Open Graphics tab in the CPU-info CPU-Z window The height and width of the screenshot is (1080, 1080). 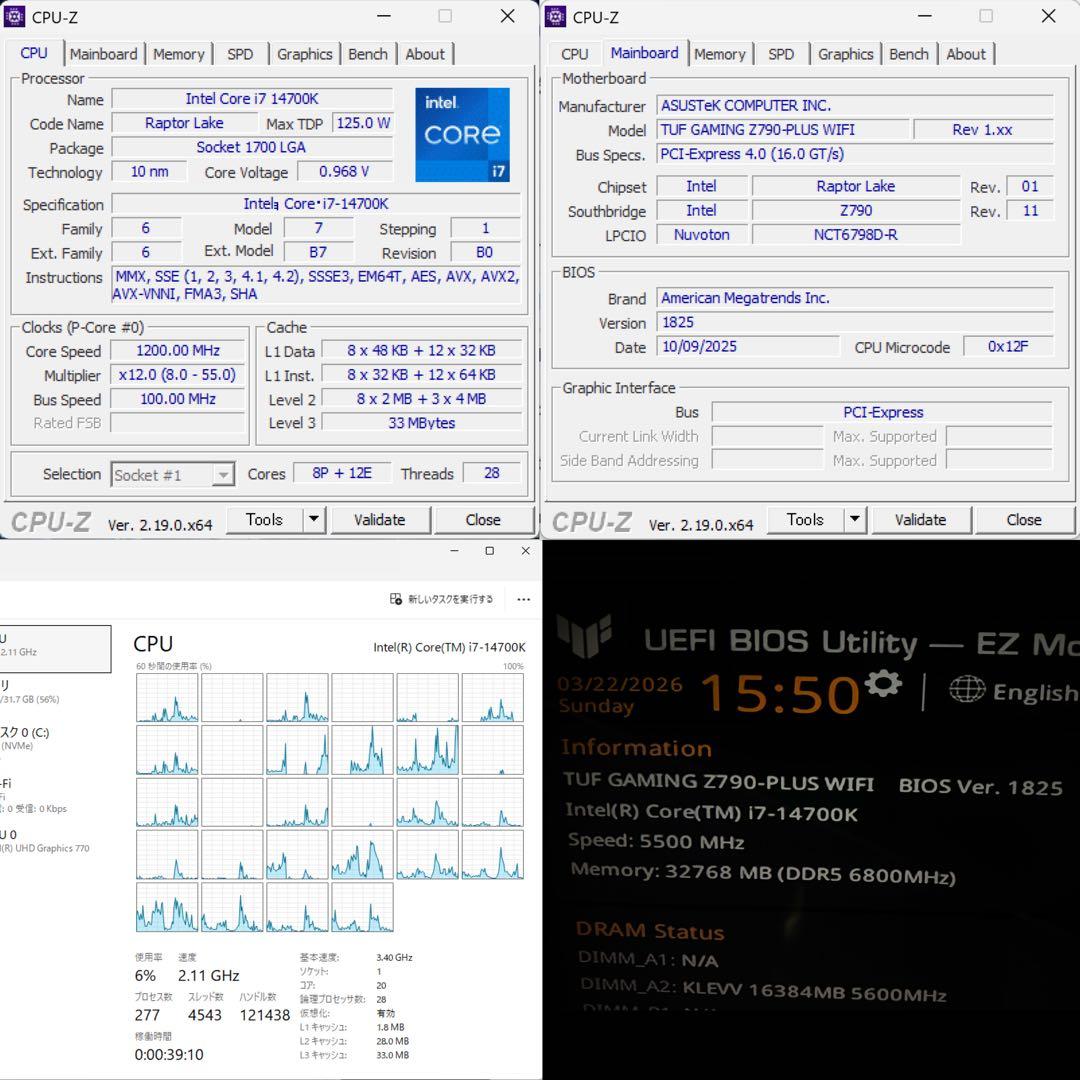(x=304, y=54)
